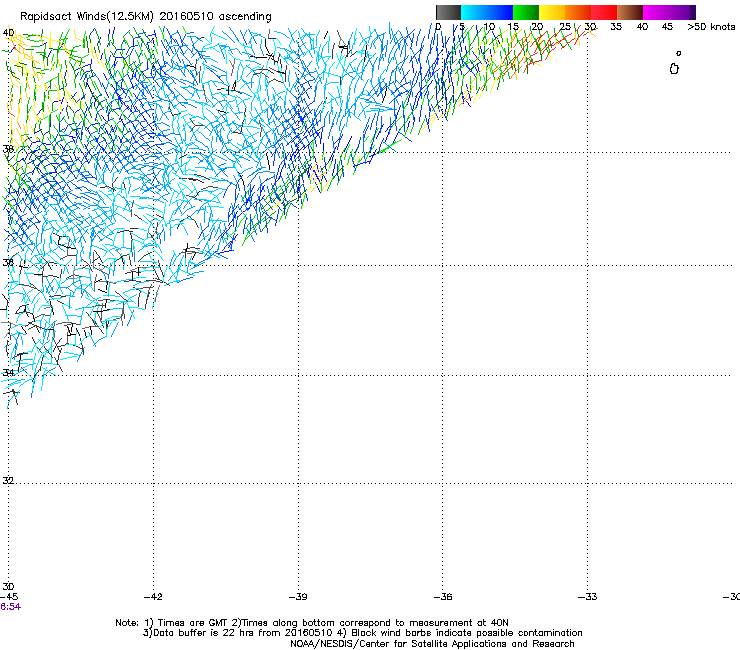Screen dimensions: 740x650
Task: Click the 'Times are GMT' note line
Action: 312,623
